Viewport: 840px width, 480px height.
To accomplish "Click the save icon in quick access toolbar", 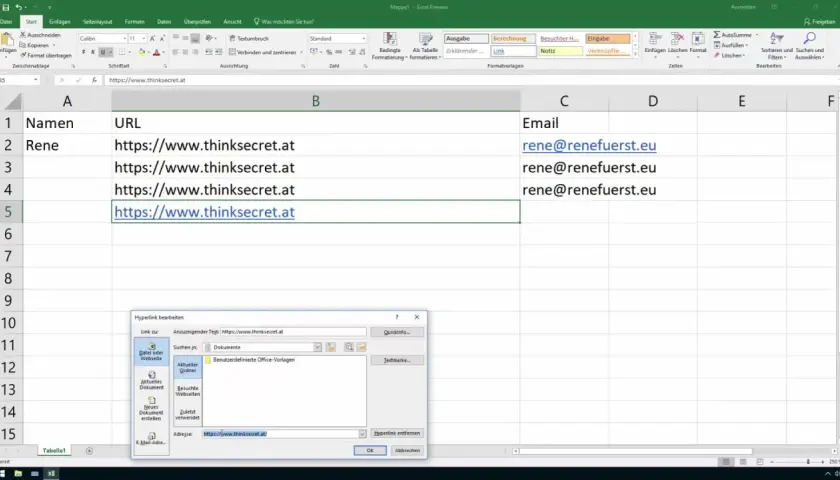I will click(6, 7).
